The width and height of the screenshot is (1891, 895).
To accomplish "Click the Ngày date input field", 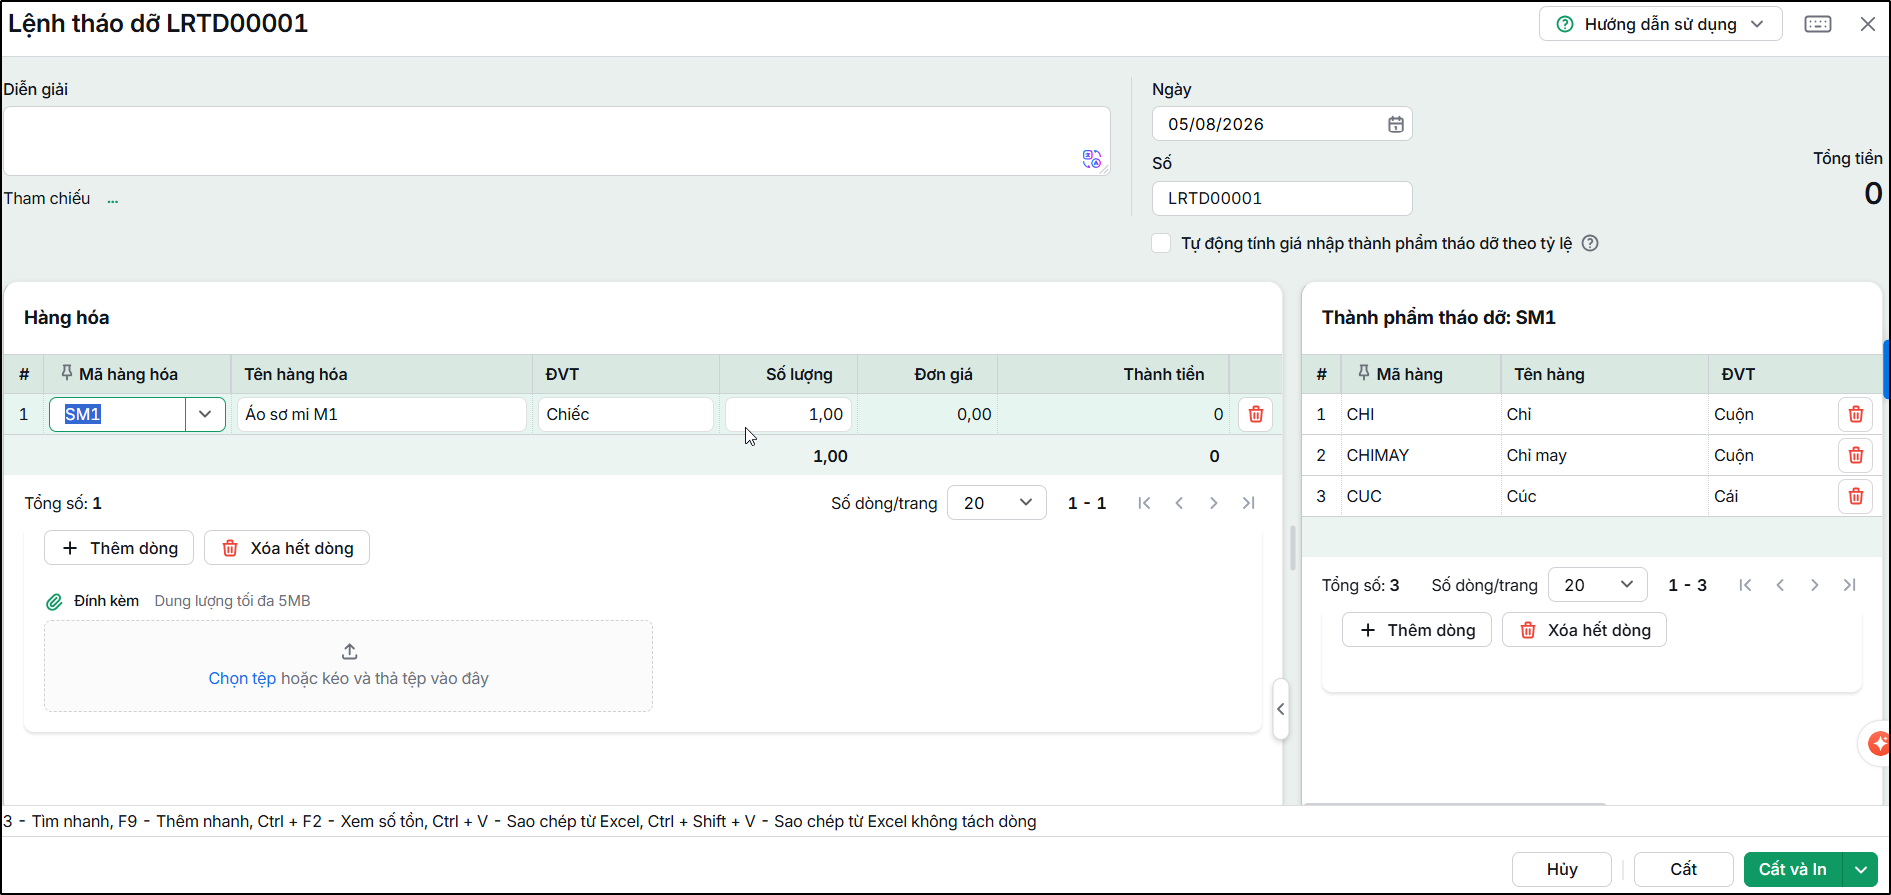I will 1282,124.
